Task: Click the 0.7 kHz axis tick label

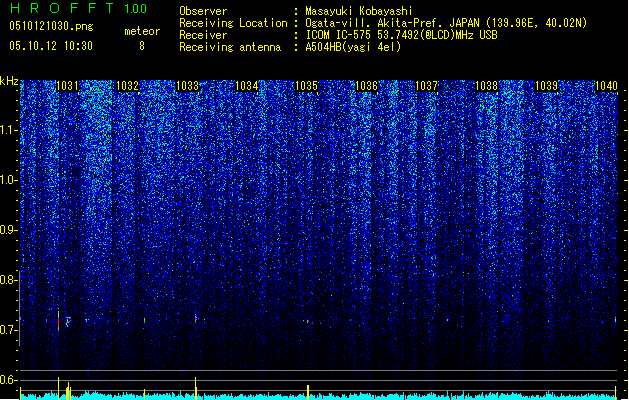Action: [8, 330]
